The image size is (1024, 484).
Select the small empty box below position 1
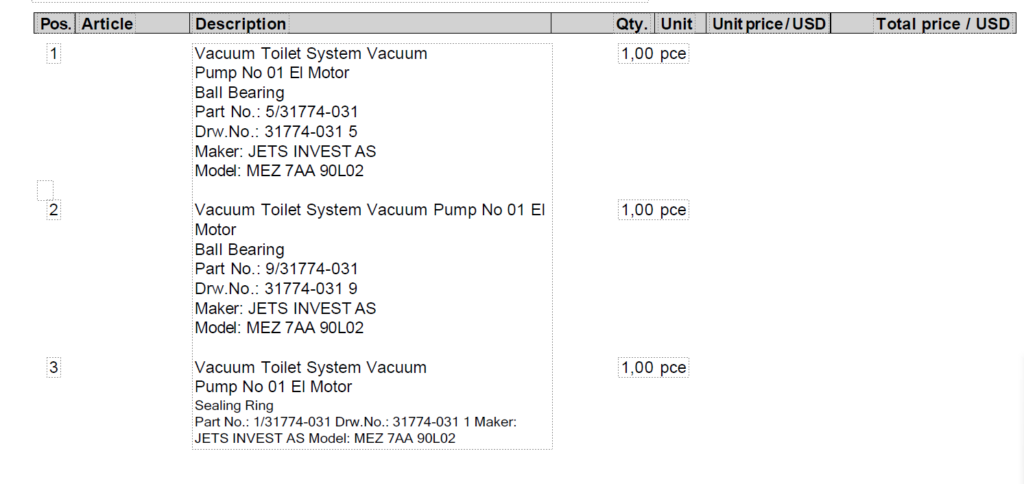click(45, 190)
